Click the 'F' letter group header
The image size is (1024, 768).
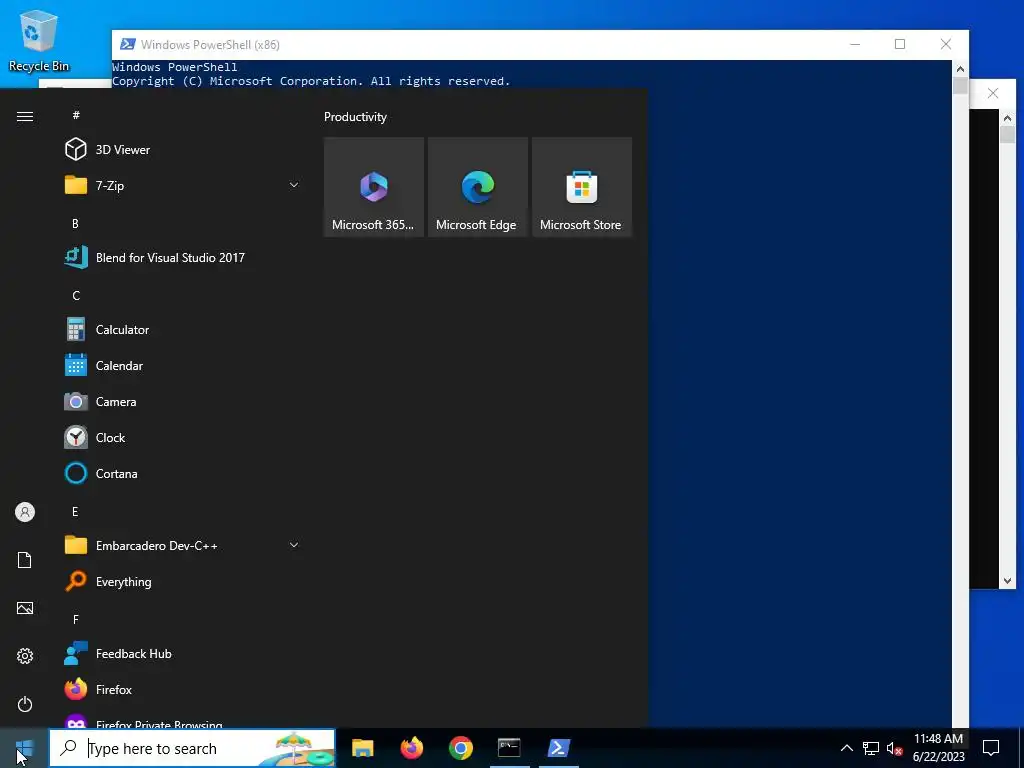point(76,619)
